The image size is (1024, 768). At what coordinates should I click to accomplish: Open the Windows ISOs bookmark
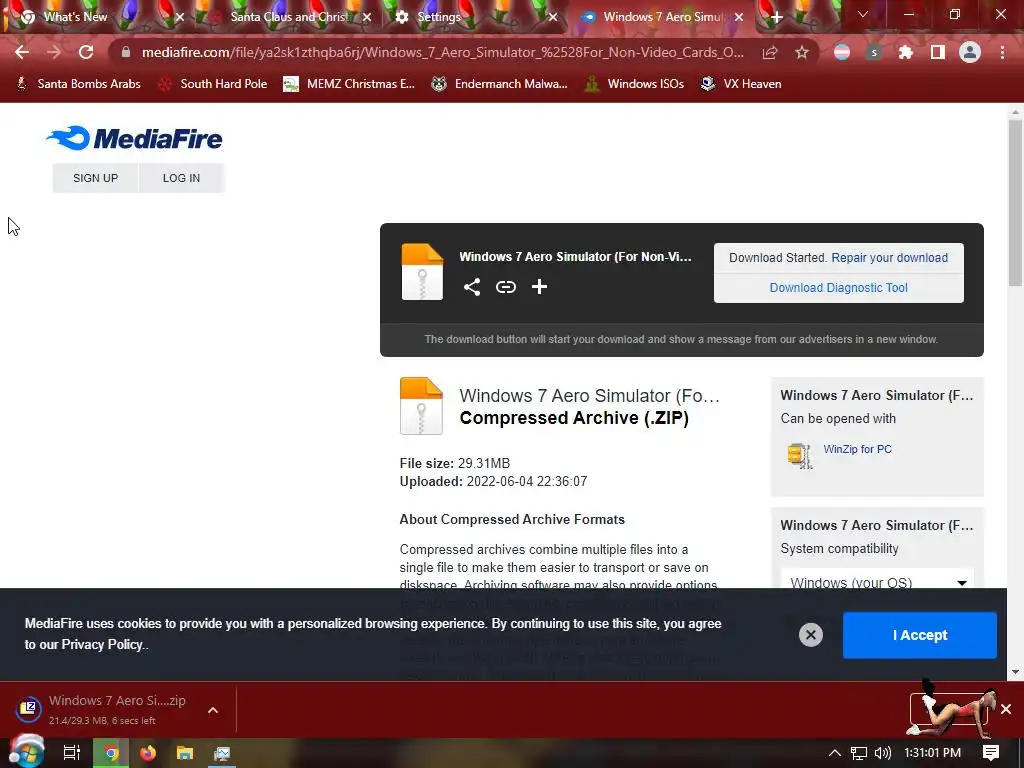(634, 84)
